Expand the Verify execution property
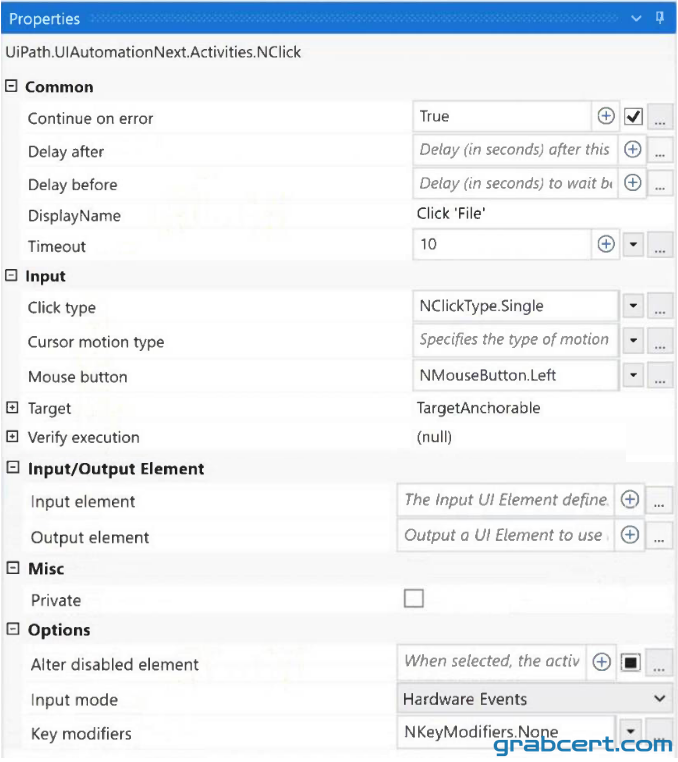Viewport: 678px width, 762px height. pos(12,436)
